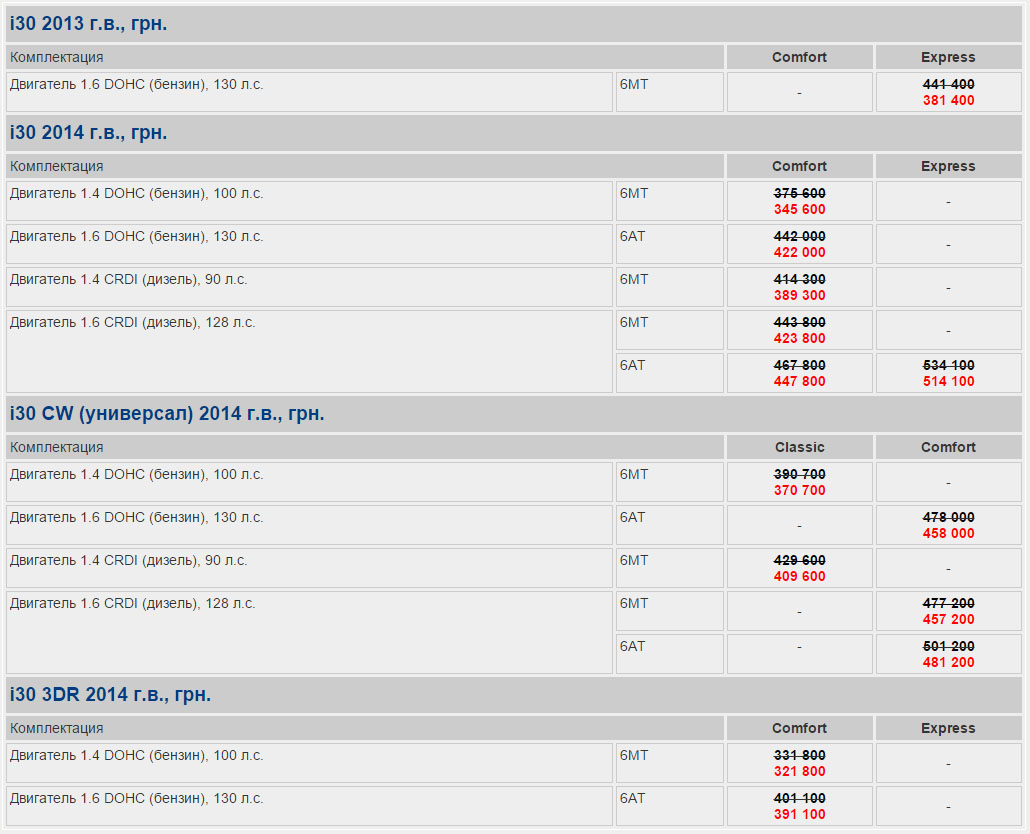
Task: Click the "i30 3DR 2014 г.в., грн." heading
Action: (x=110, y=695)
